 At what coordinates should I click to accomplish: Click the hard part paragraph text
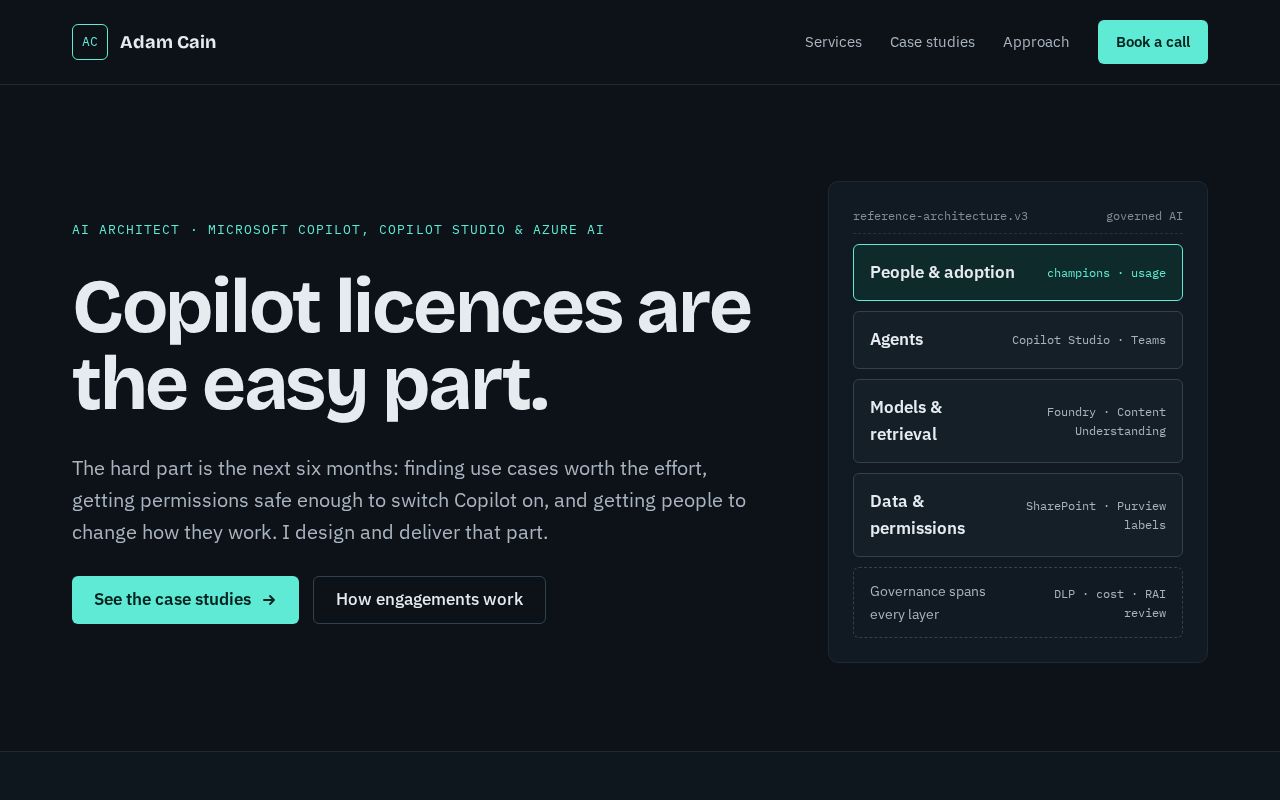pos(409,500)
